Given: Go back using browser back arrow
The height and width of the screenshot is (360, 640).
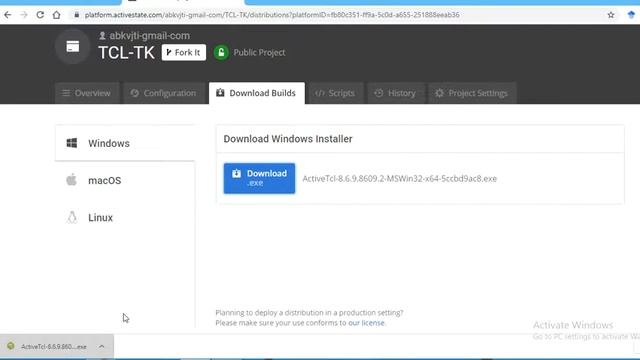Looking at the screenshot, I should point(8,15).
